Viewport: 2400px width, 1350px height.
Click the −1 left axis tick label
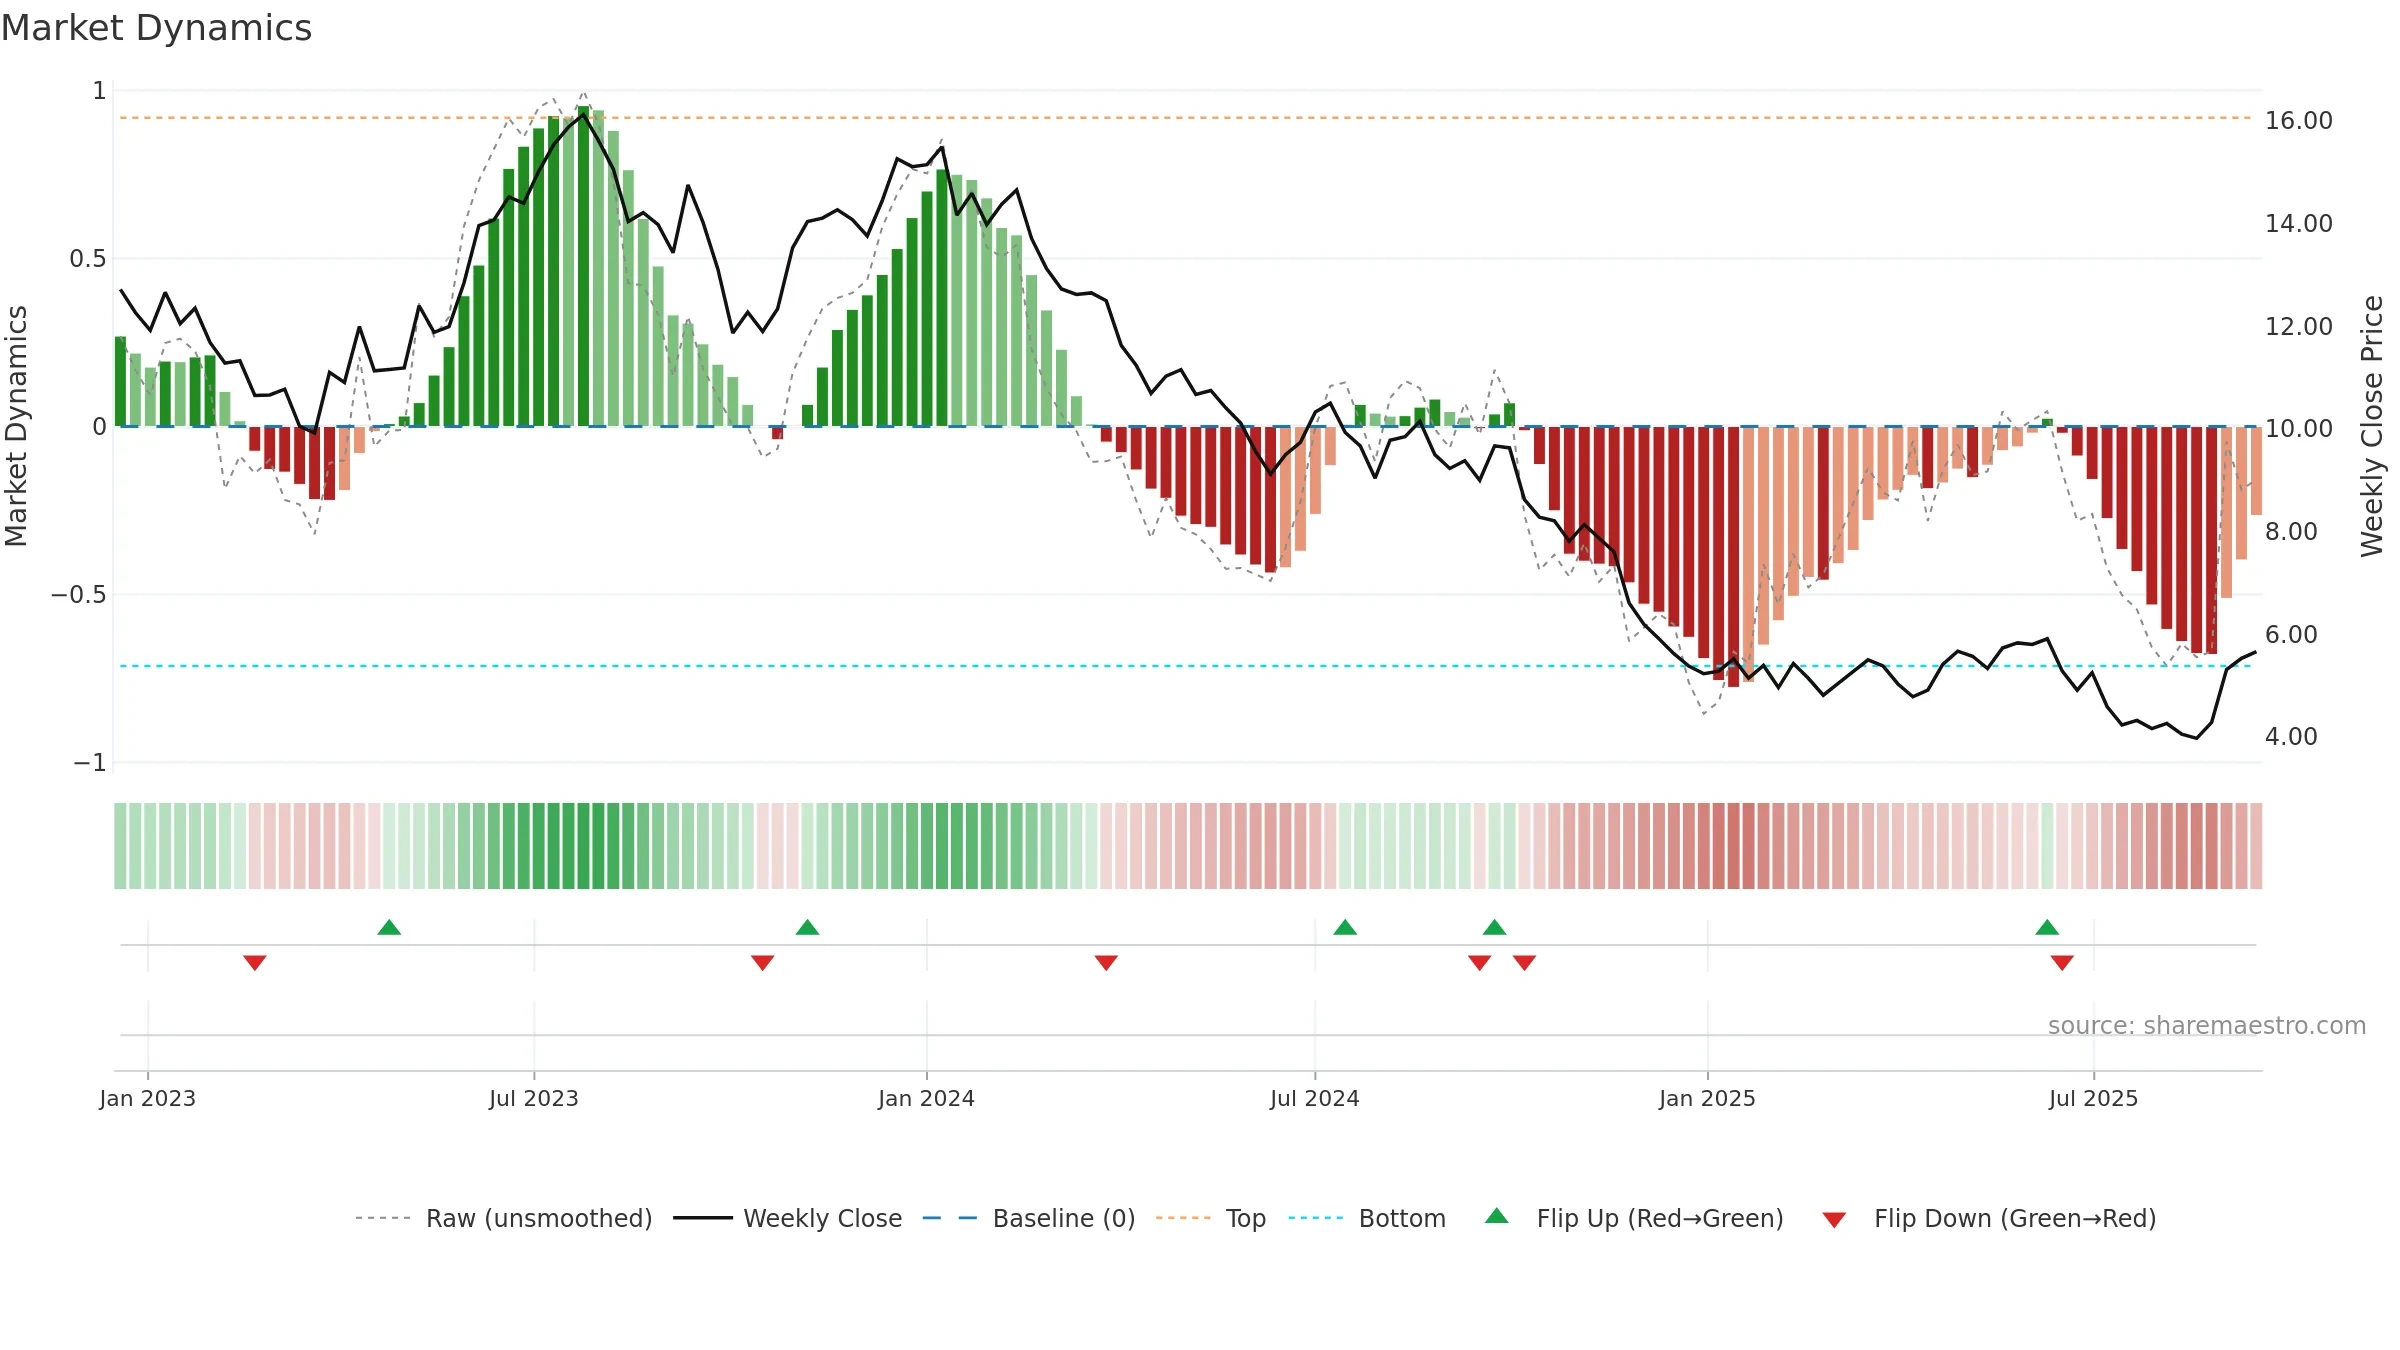(x=90, y=763)
